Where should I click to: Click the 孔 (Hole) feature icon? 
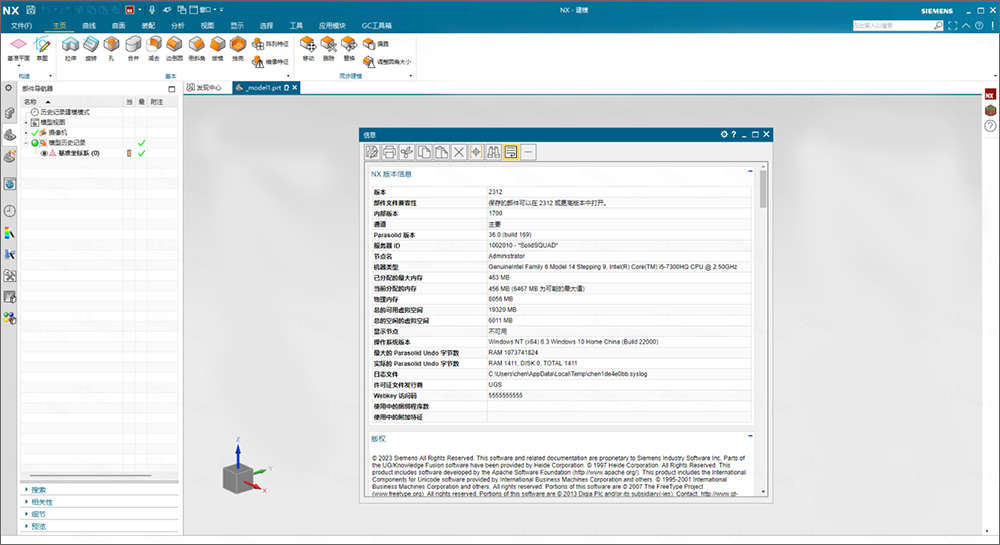pos(112,46)
